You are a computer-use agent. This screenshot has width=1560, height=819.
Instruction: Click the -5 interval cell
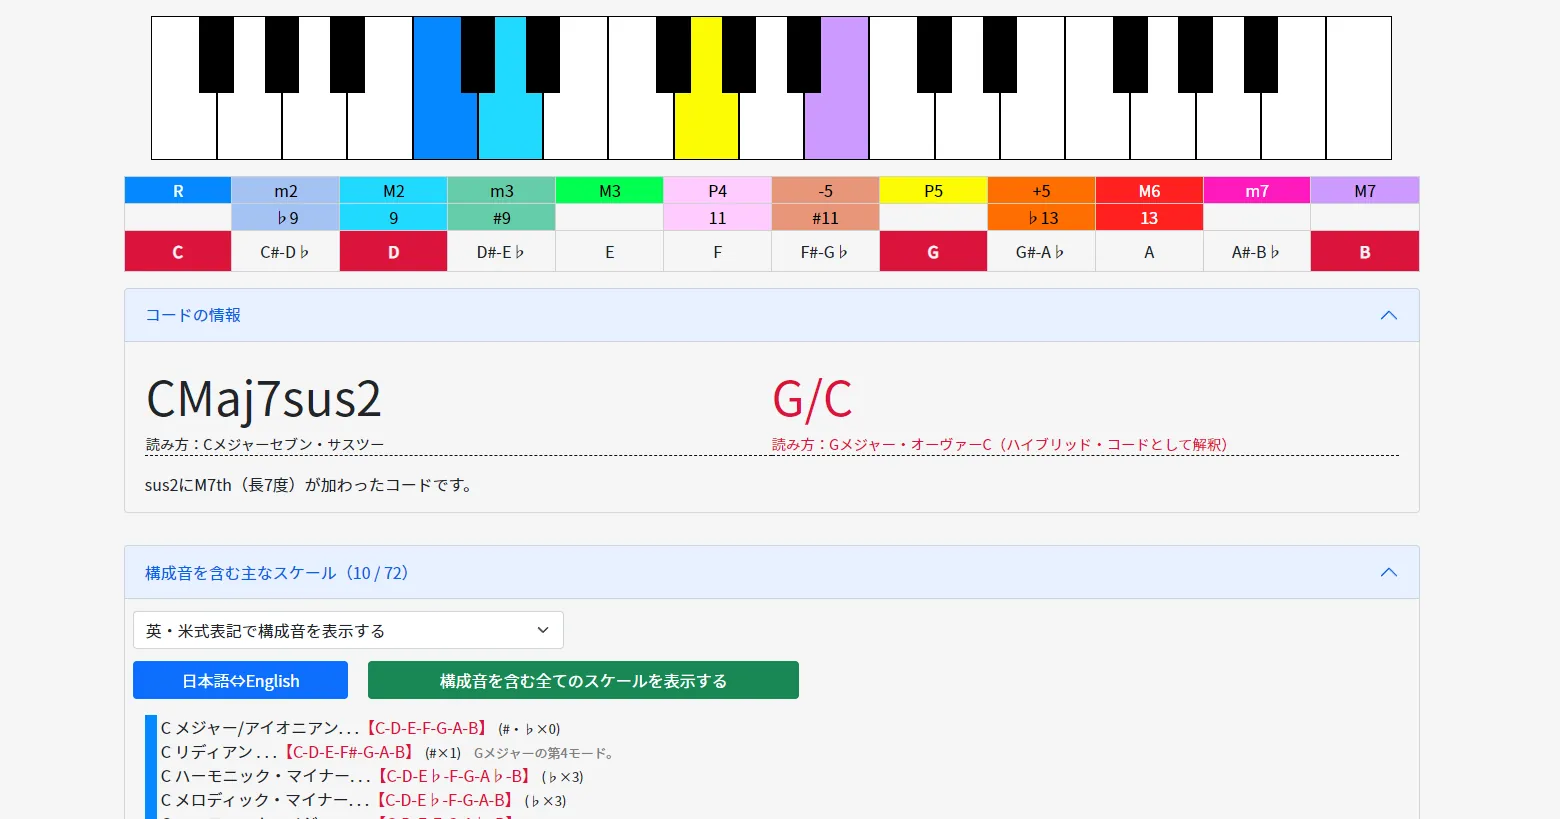(x=825, y=190)
